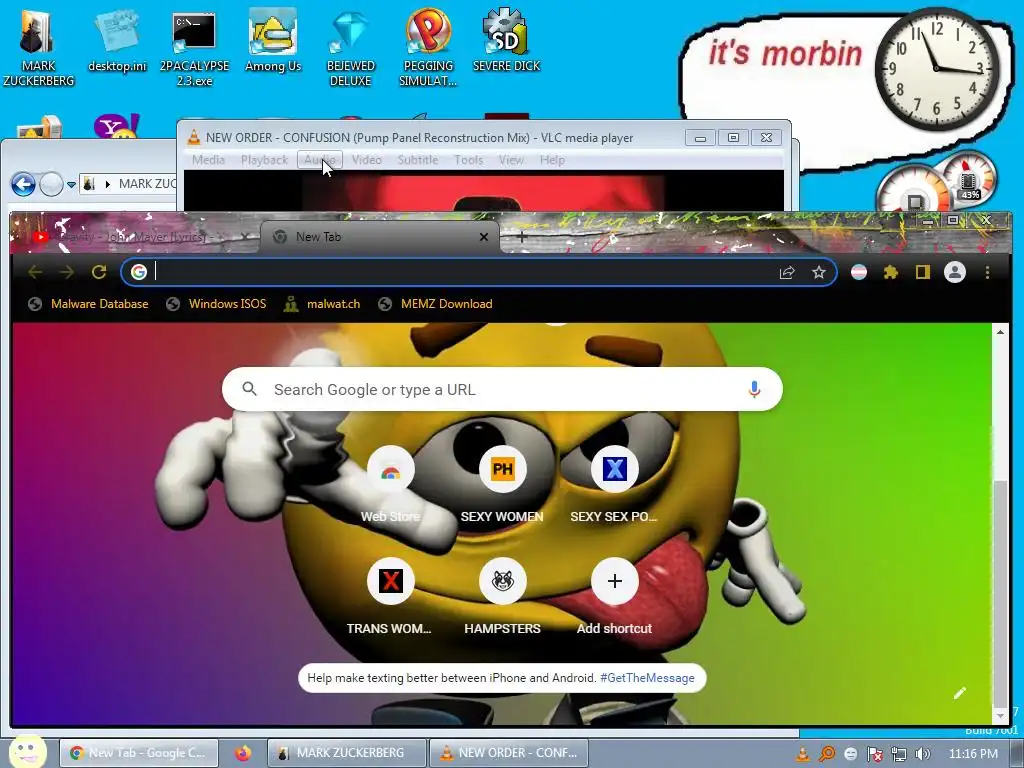The width and height of the screenshot is (1024, 768).
Task: Click the striped flag extension icon
Action: tap(859, 272)
